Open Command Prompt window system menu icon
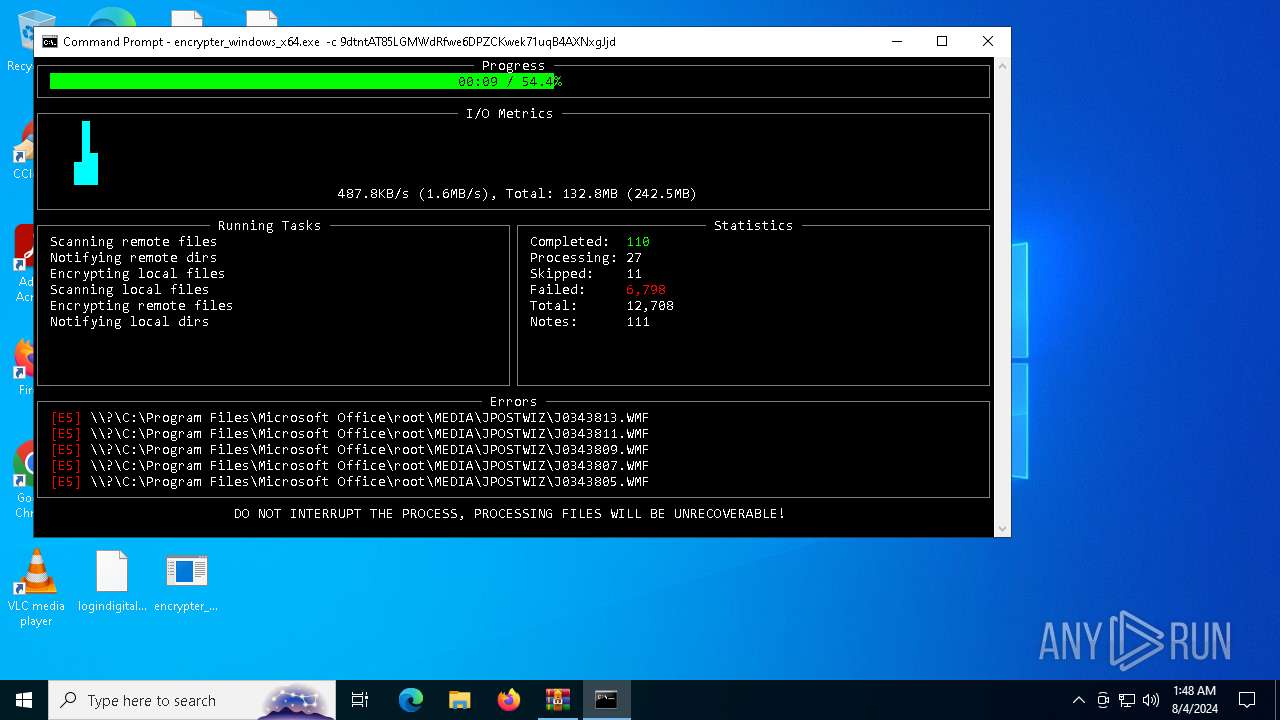 point(49,42)
